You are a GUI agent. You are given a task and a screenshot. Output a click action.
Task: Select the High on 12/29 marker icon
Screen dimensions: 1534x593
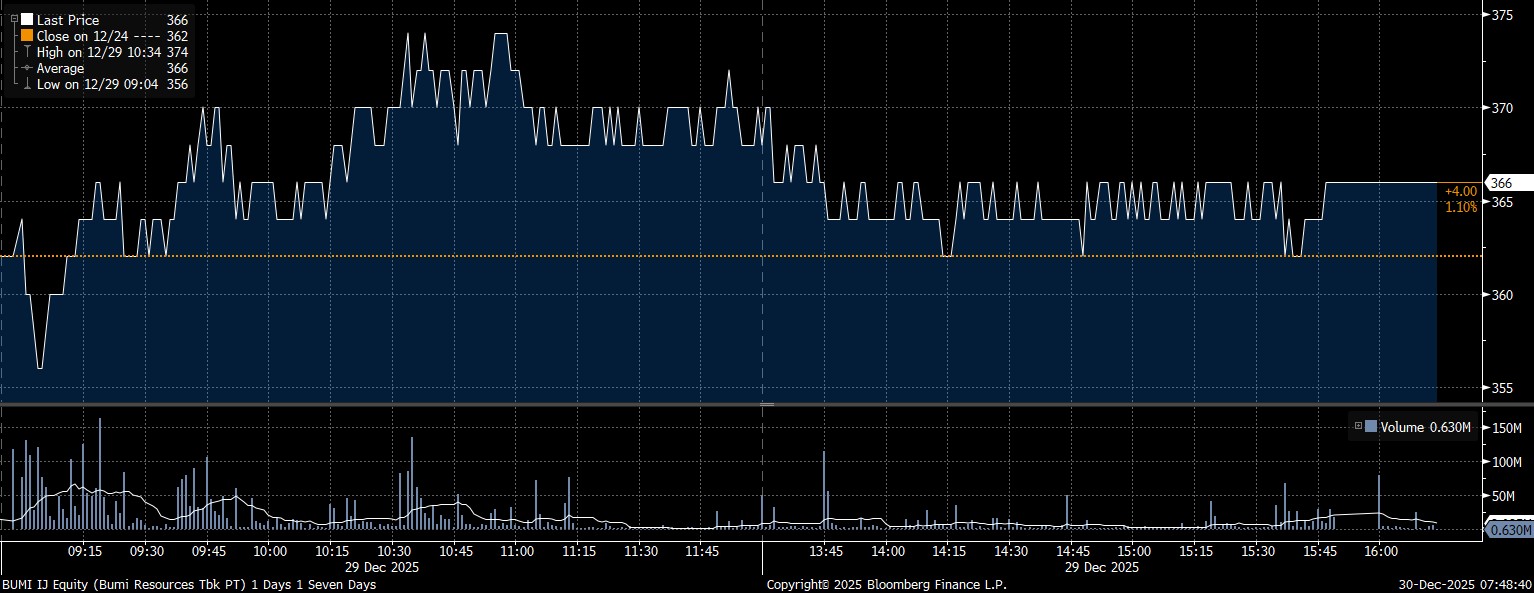click(27, 52)
